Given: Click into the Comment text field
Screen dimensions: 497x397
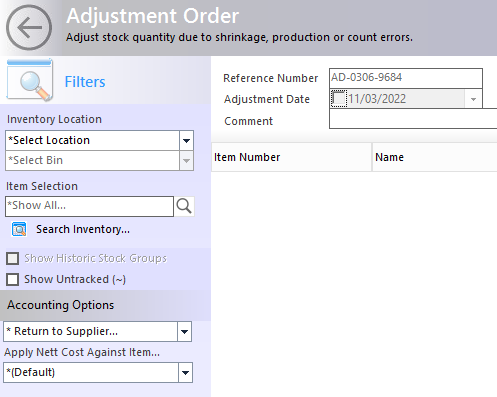Looking at the screenshot, I should click(413, 119).
